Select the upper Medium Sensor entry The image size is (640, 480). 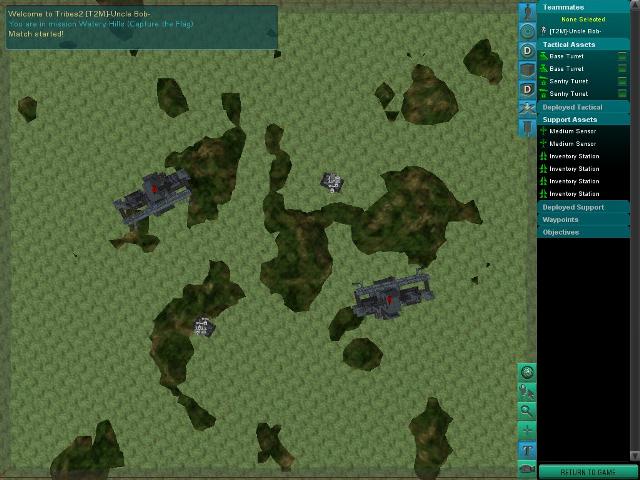583,131
